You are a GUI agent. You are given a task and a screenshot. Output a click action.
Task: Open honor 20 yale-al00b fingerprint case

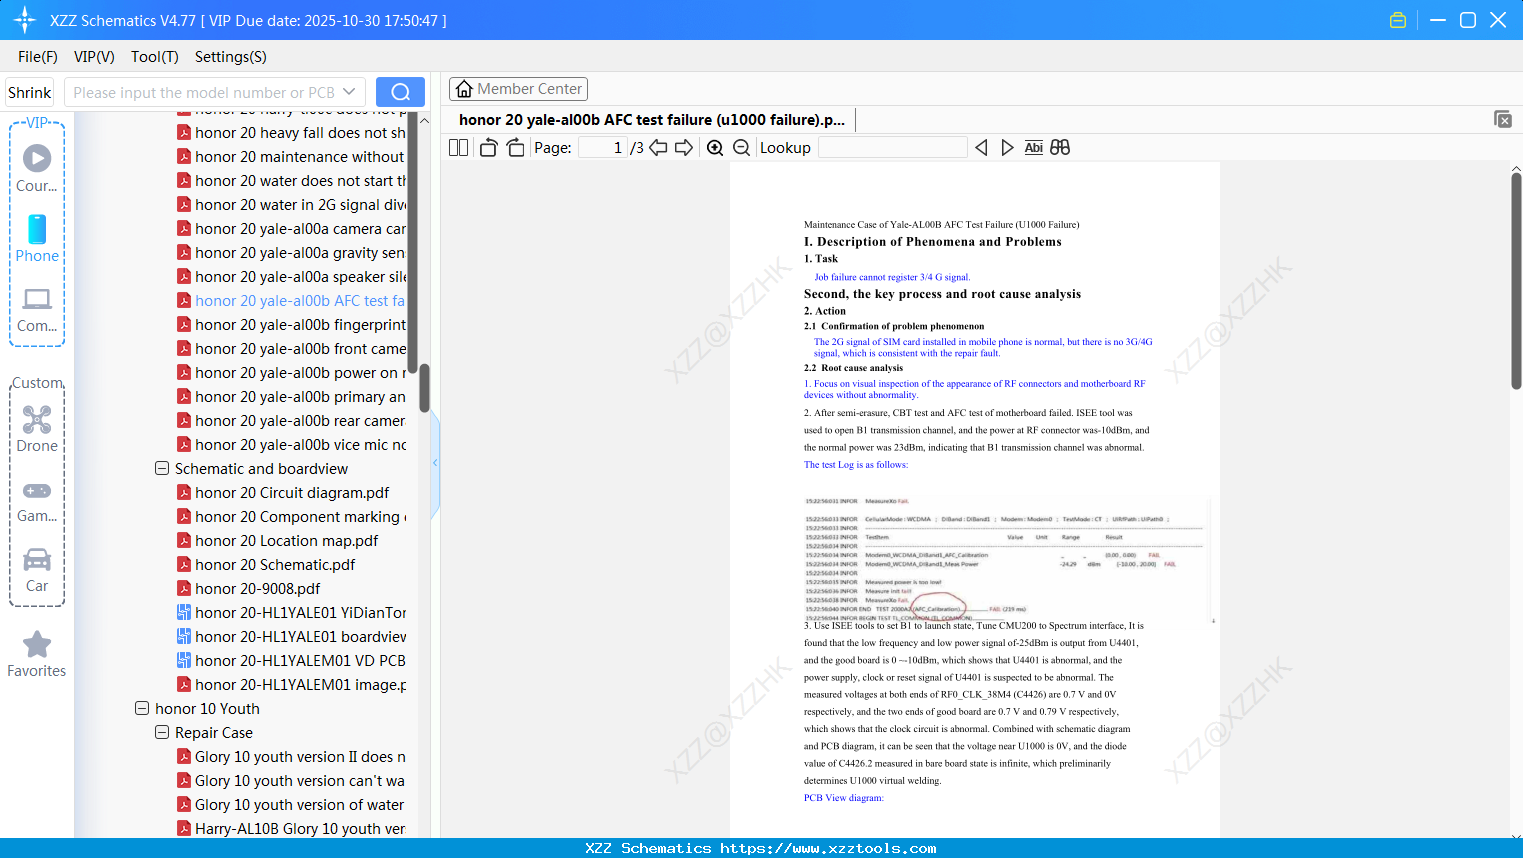point(292,325)
